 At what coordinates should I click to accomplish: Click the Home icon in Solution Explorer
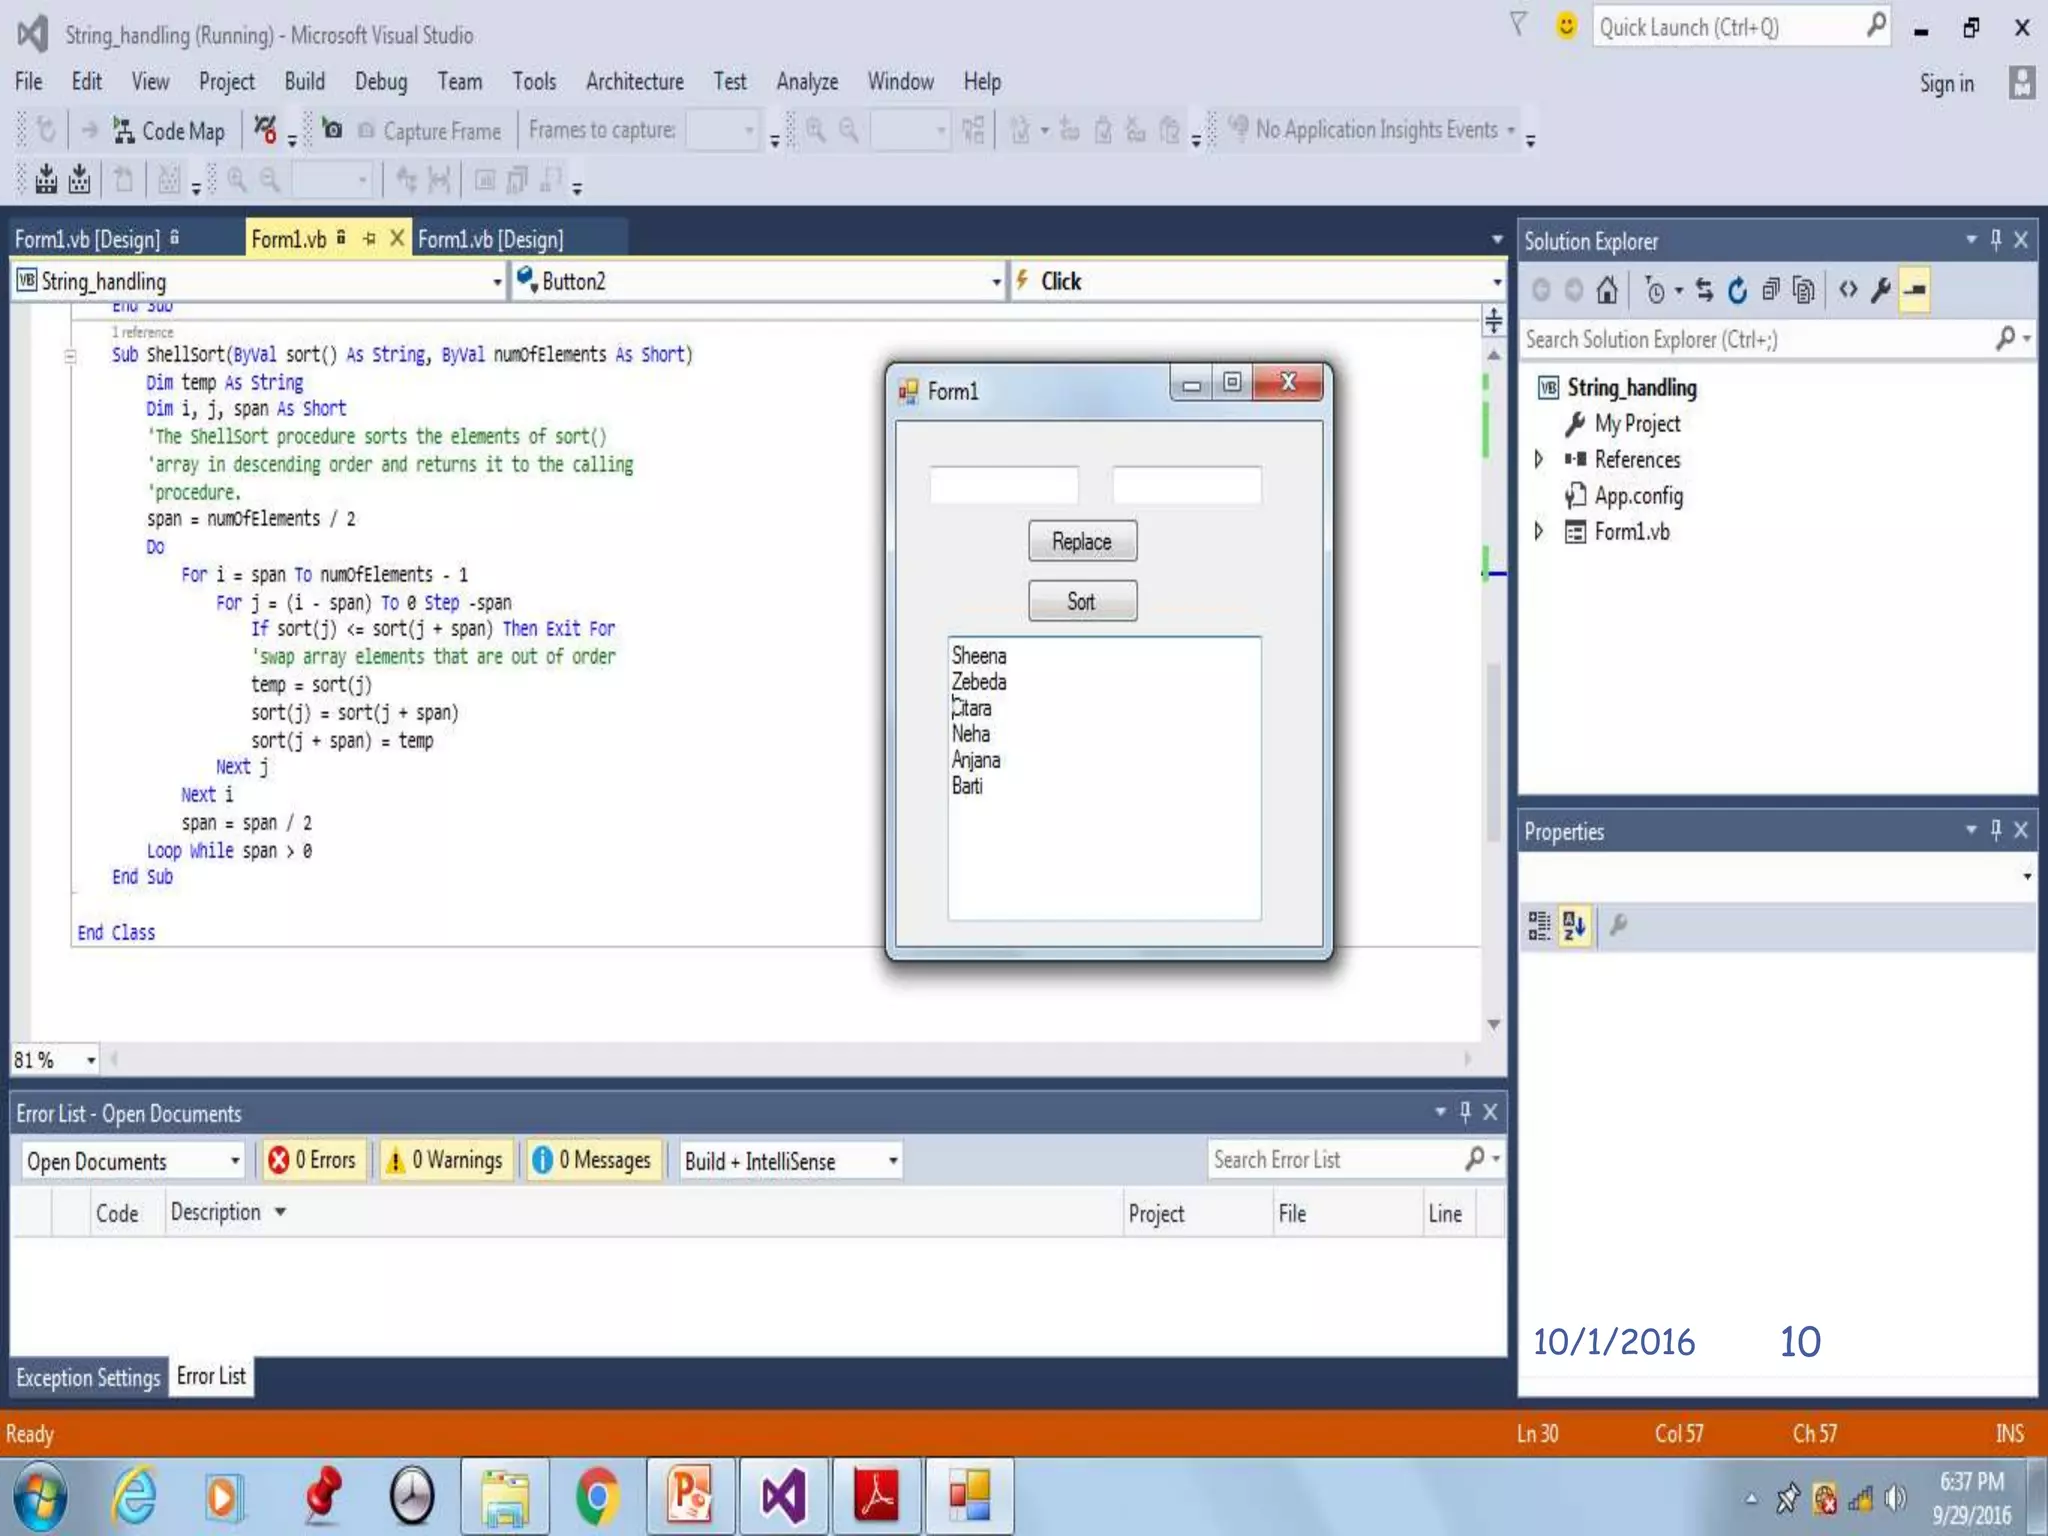(1606, 290)
